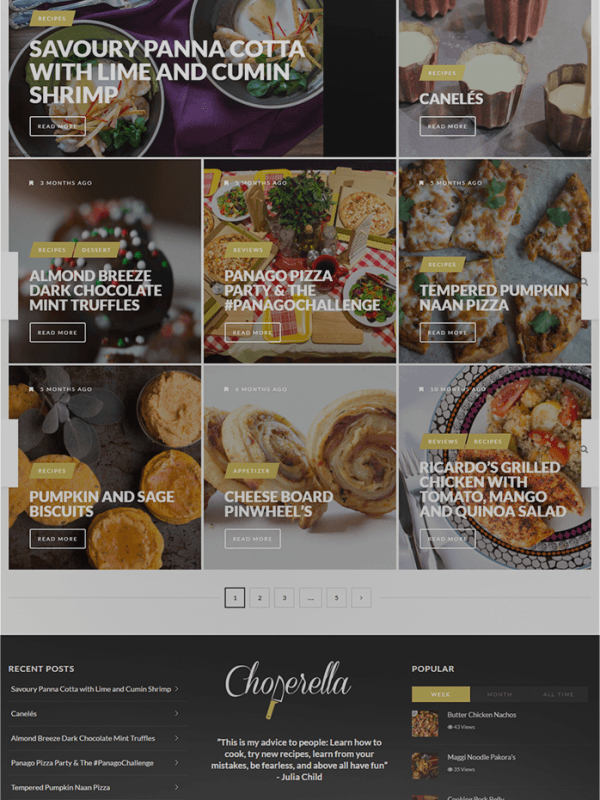The width and height of the screenshot is (600, 800).
Task: Select the All Time tab in Popular
Action: [x=558, y=694]
